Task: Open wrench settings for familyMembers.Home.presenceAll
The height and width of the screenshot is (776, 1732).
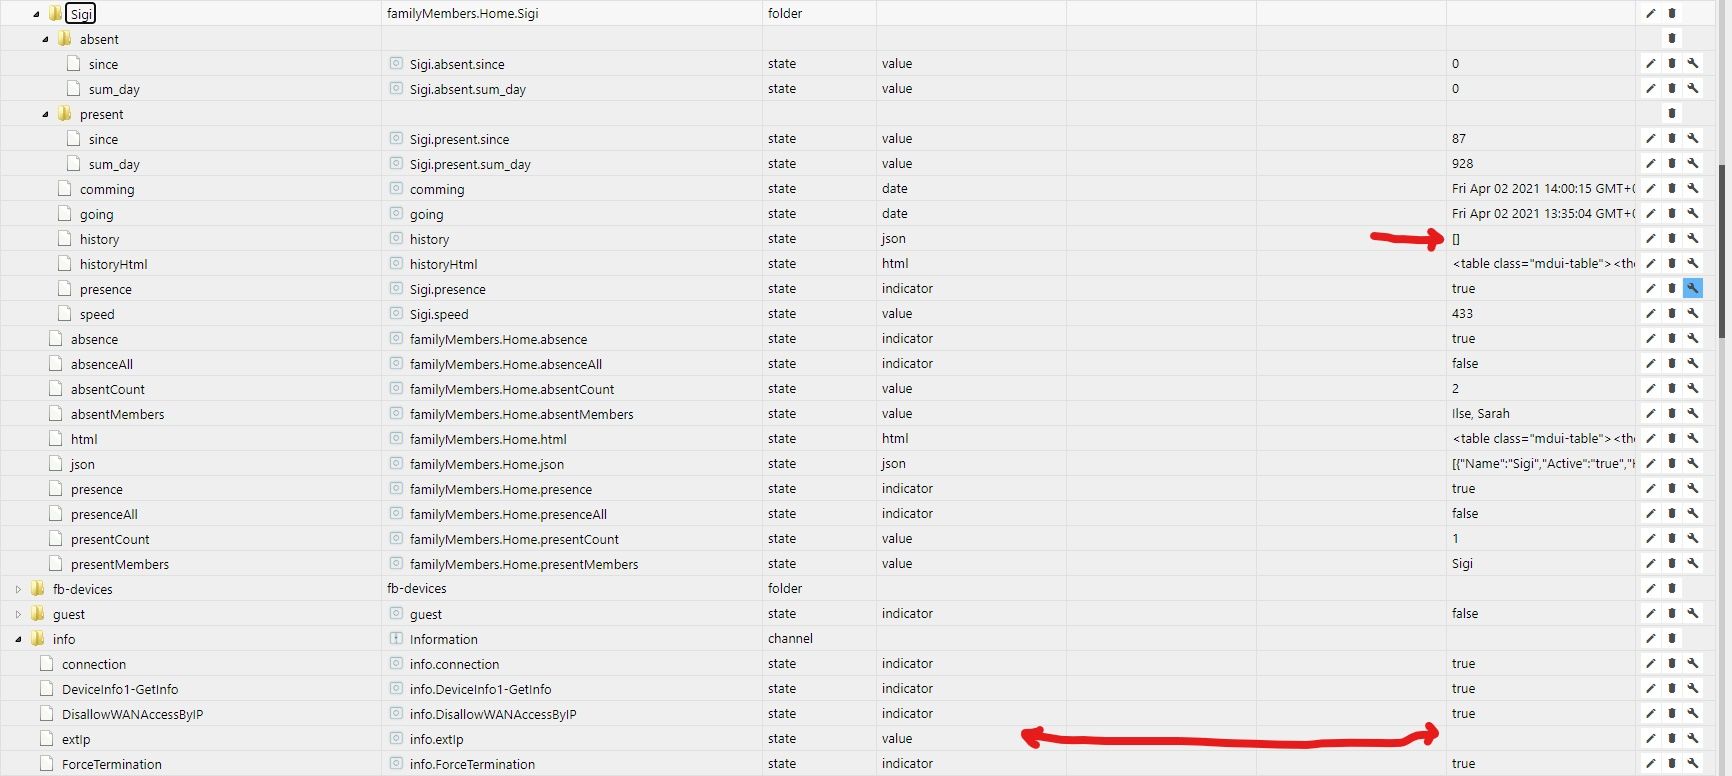Action: [x=1693, y=514]
